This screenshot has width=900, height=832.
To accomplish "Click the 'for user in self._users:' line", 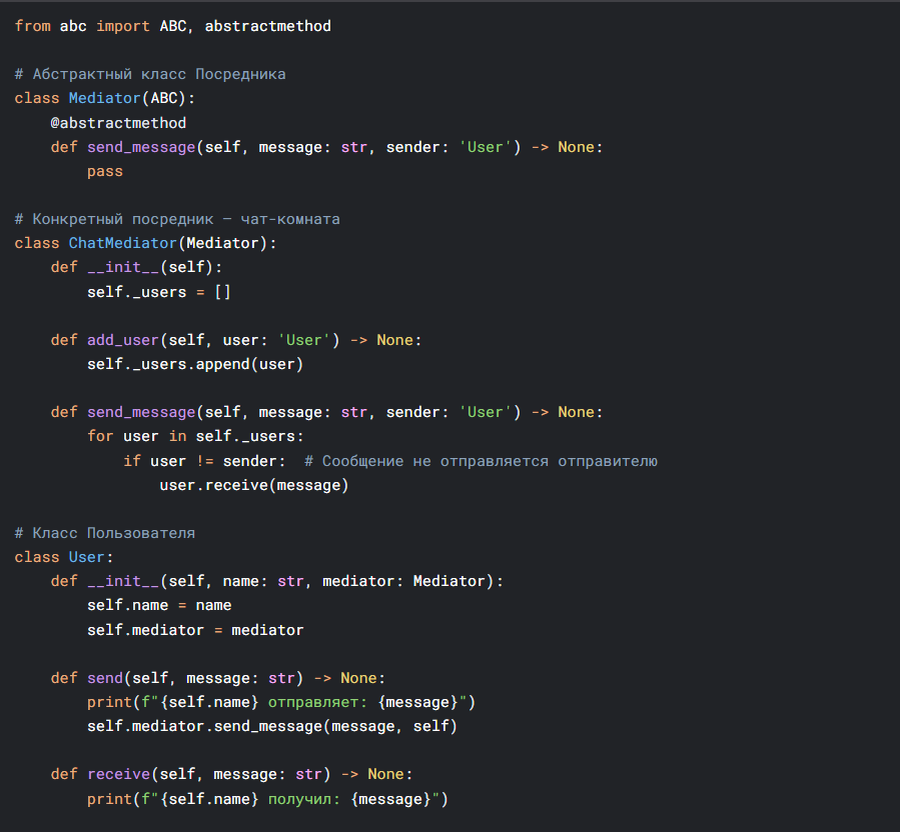I will click(195, 437).
